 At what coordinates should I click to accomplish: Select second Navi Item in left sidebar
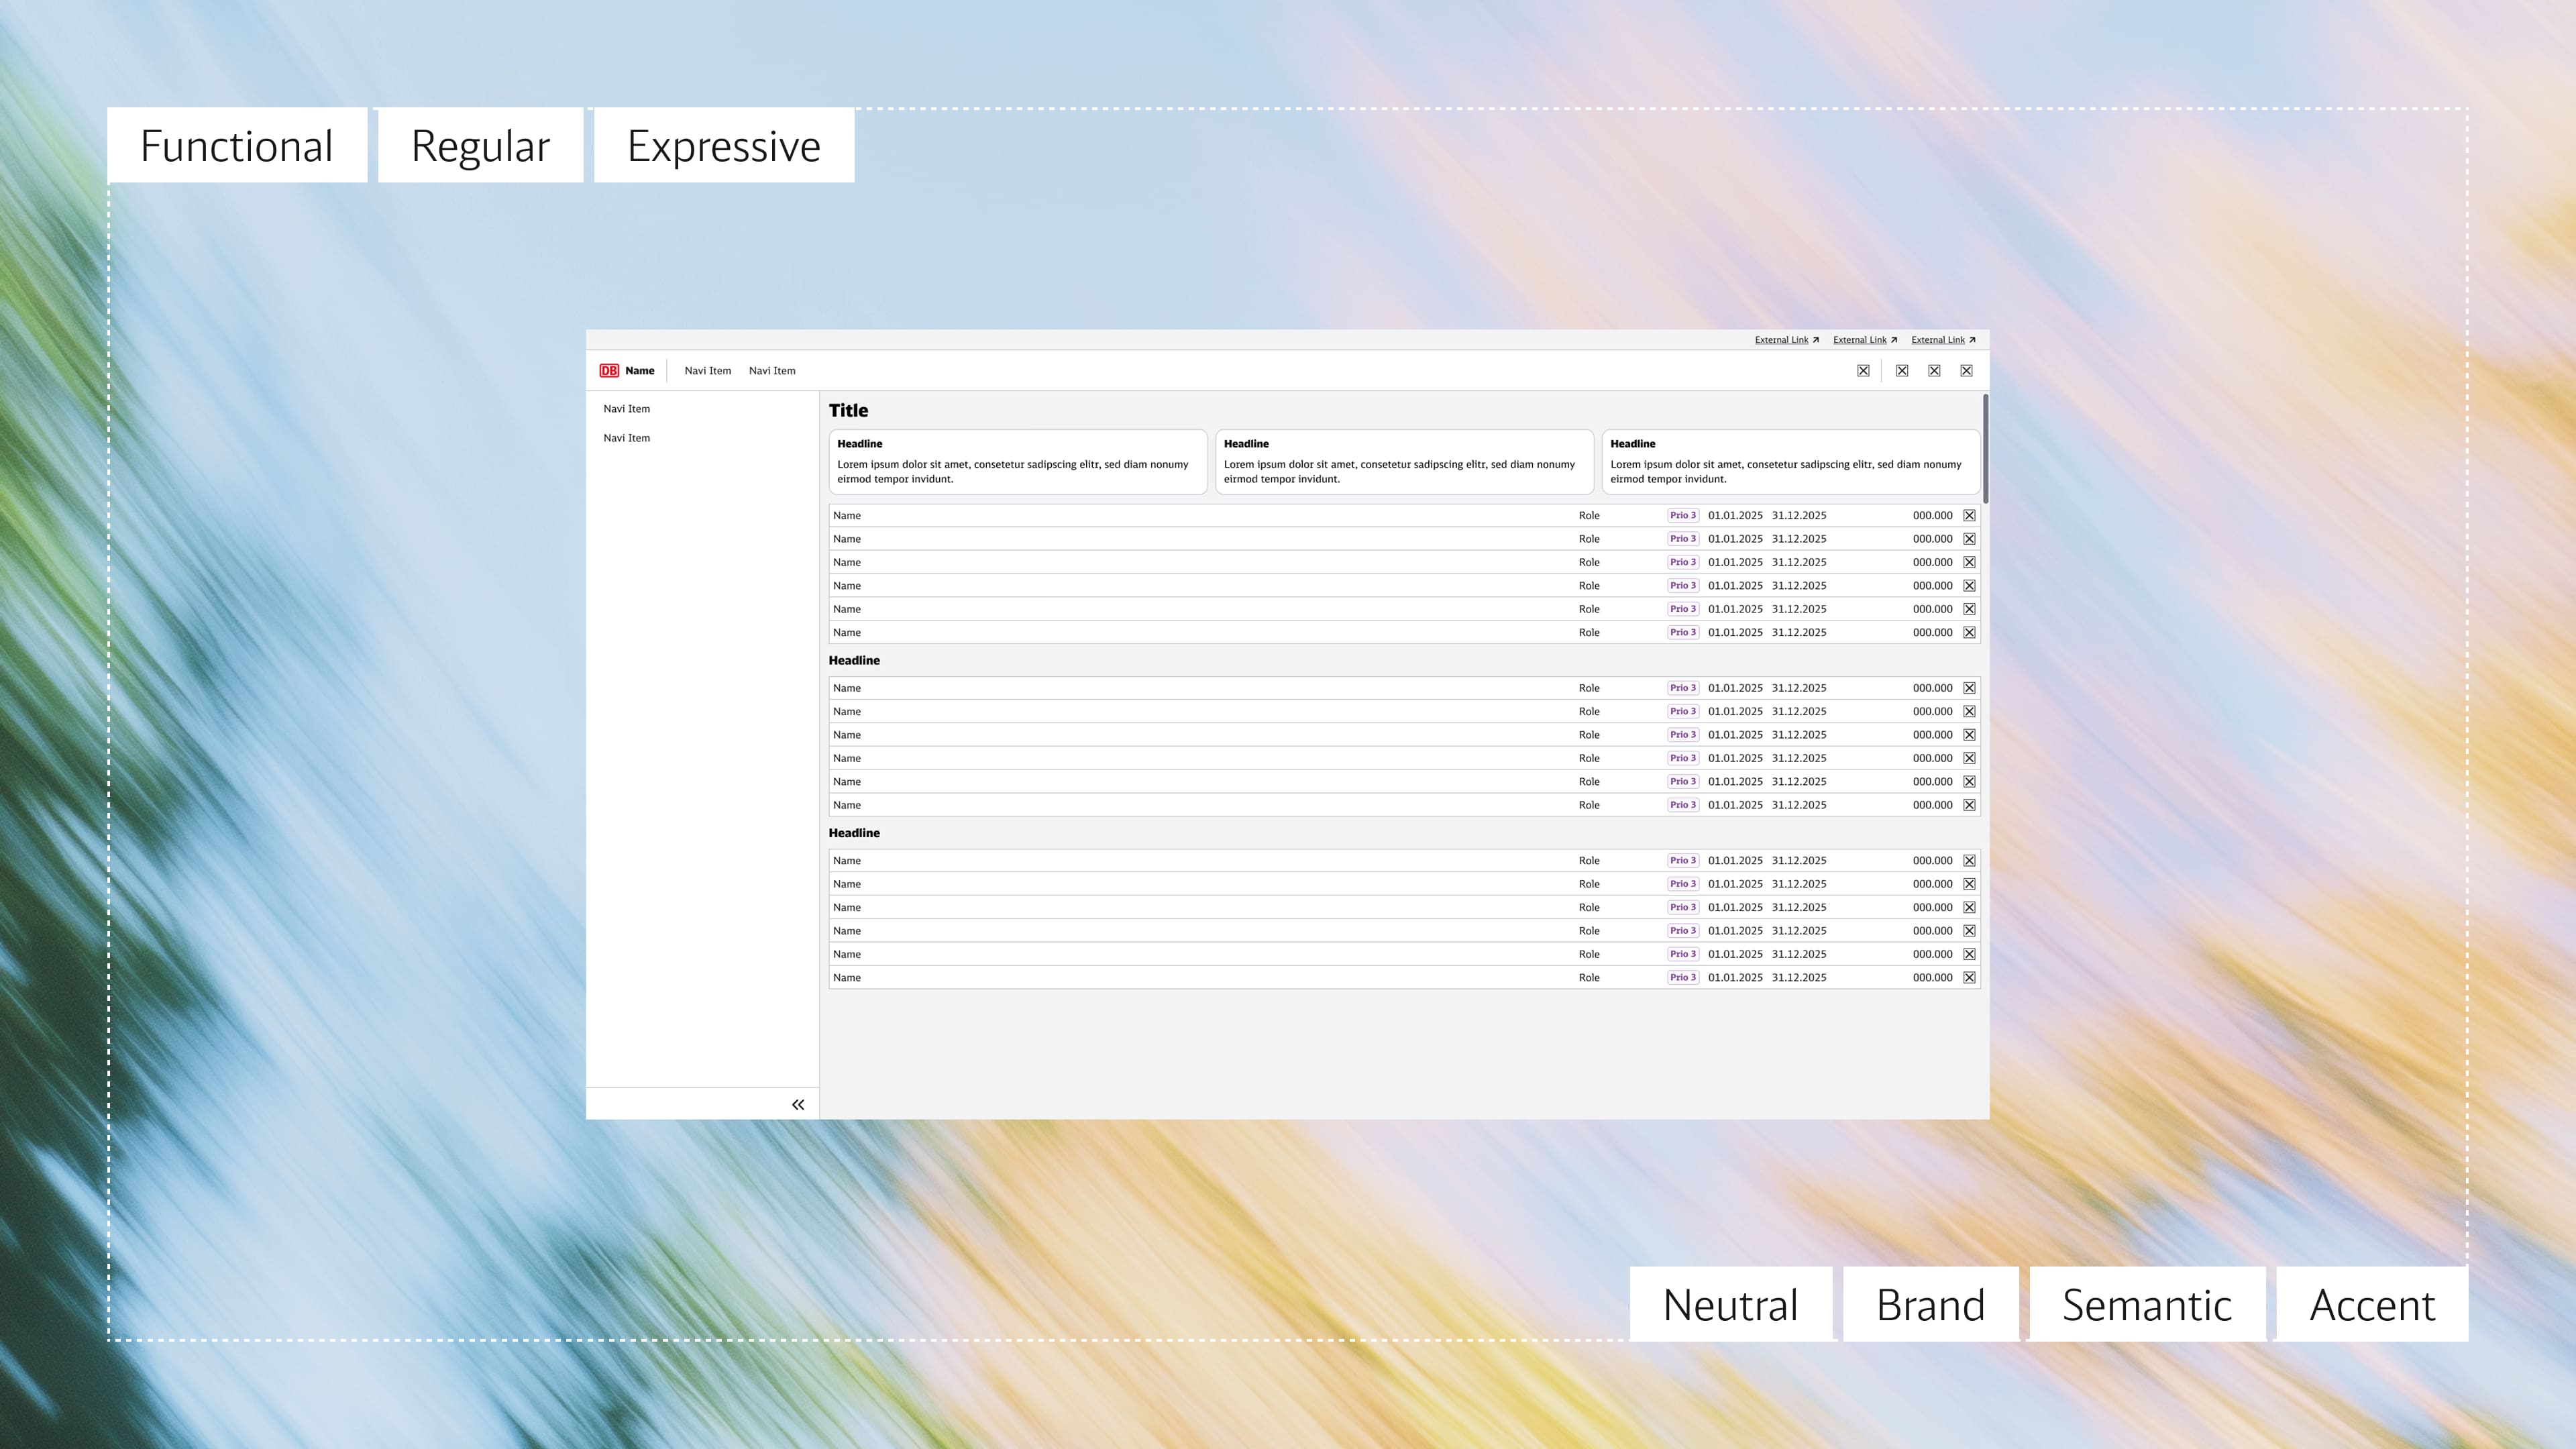click(x=627, y=438)
